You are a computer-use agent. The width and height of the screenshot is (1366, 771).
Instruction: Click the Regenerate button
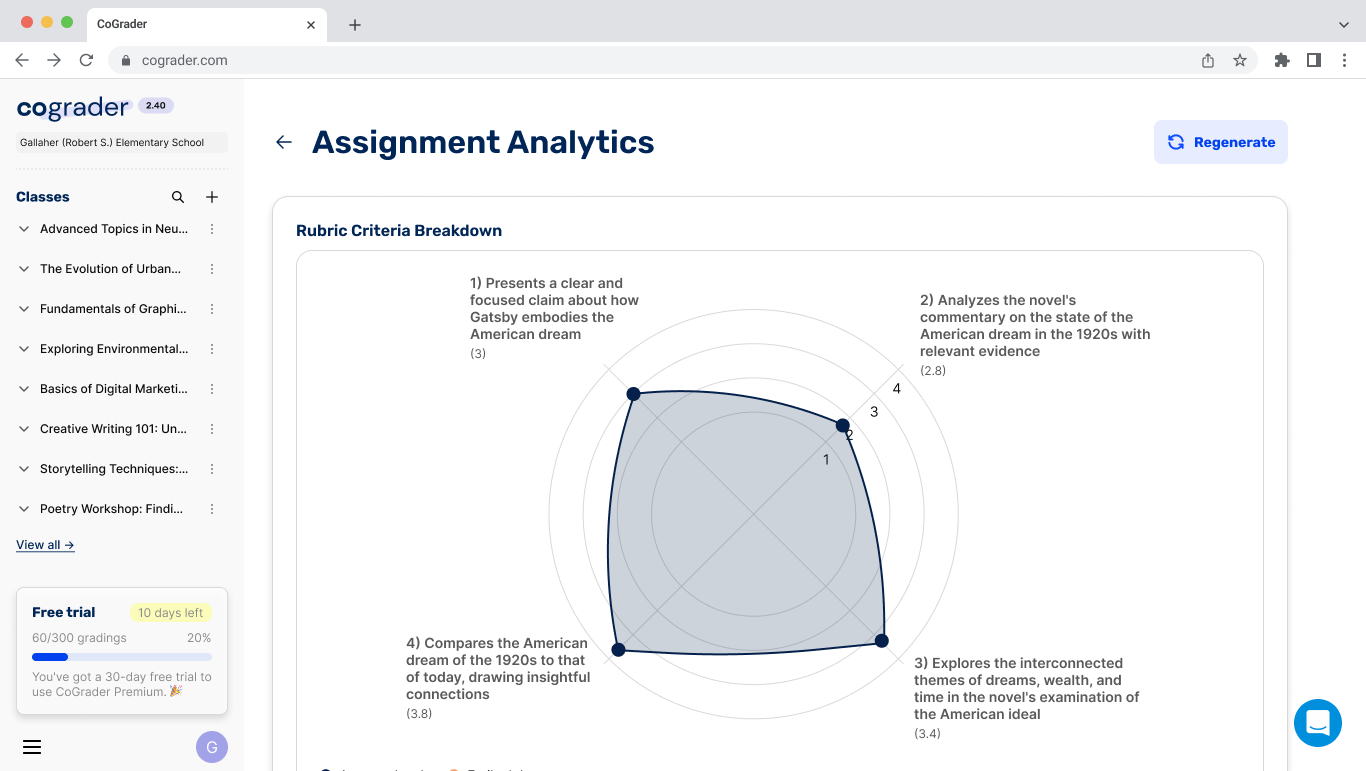[x=1220, y=142]
